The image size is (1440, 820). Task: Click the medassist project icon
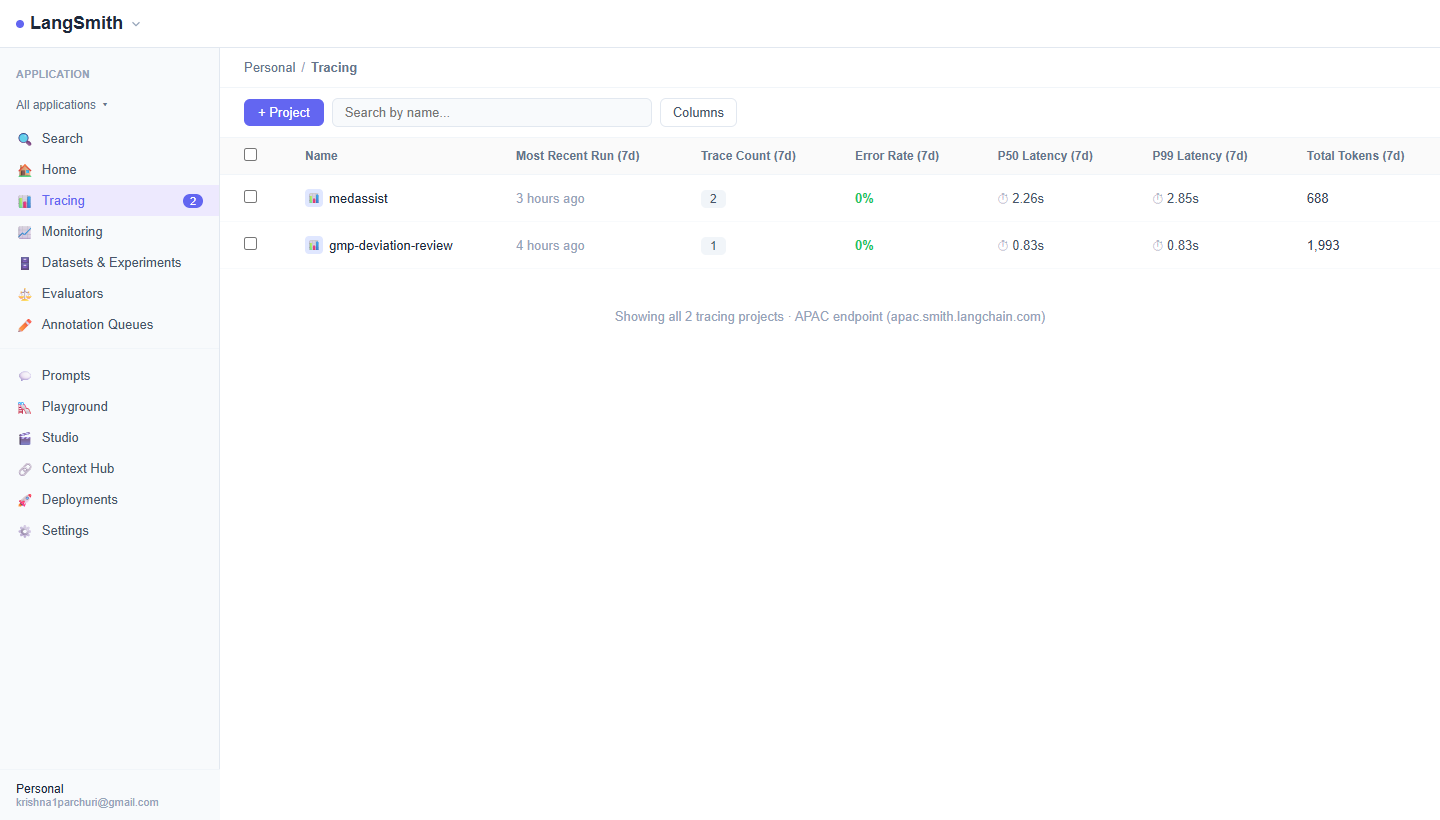[x=314, y=198]
